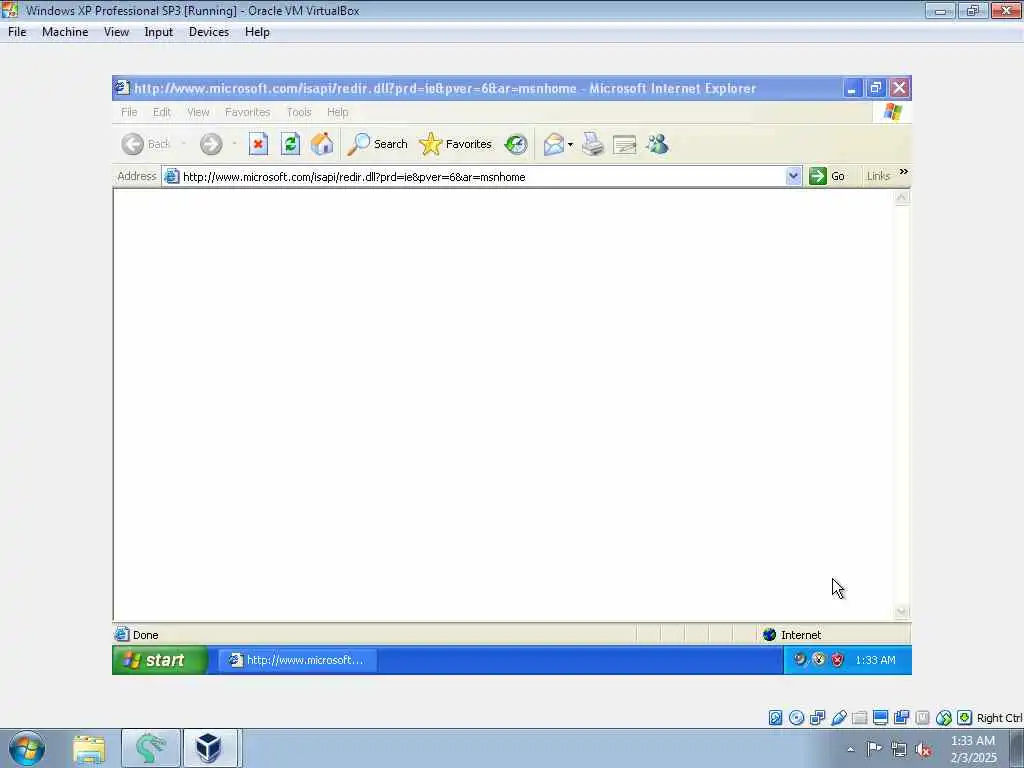Click the dragon app icon in host taskbar
This screenshot has height=768, width=1024.
click(x=150, y=748)
